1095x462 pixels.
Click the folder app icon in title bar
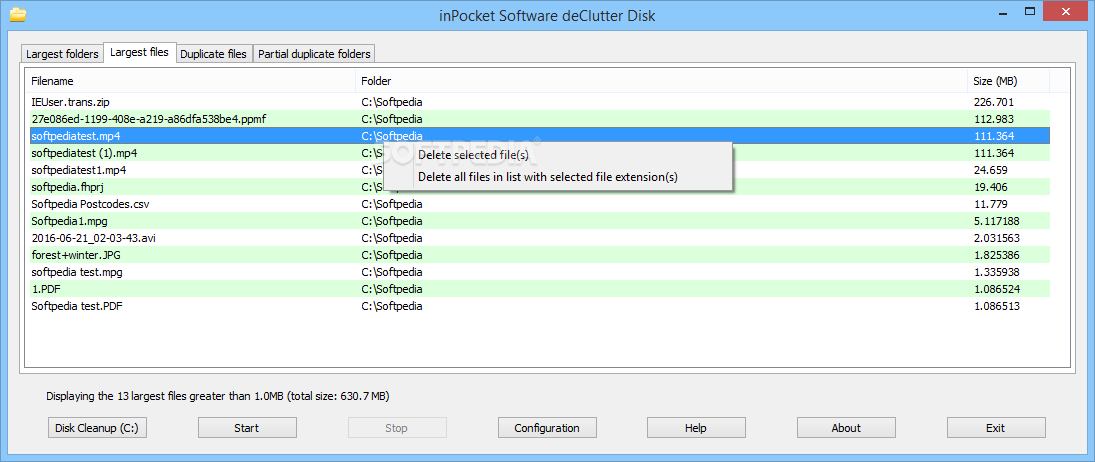pos(17,14)
